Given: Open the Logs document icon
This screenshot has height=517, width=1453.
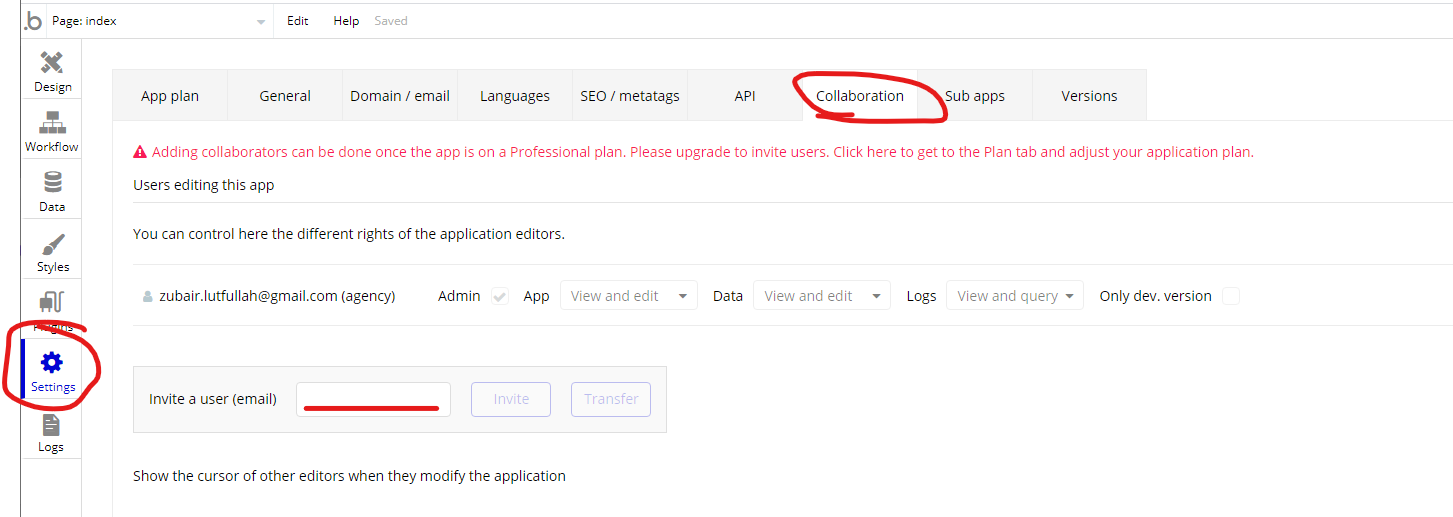Looking at the screenshot, I should [51, 426].
